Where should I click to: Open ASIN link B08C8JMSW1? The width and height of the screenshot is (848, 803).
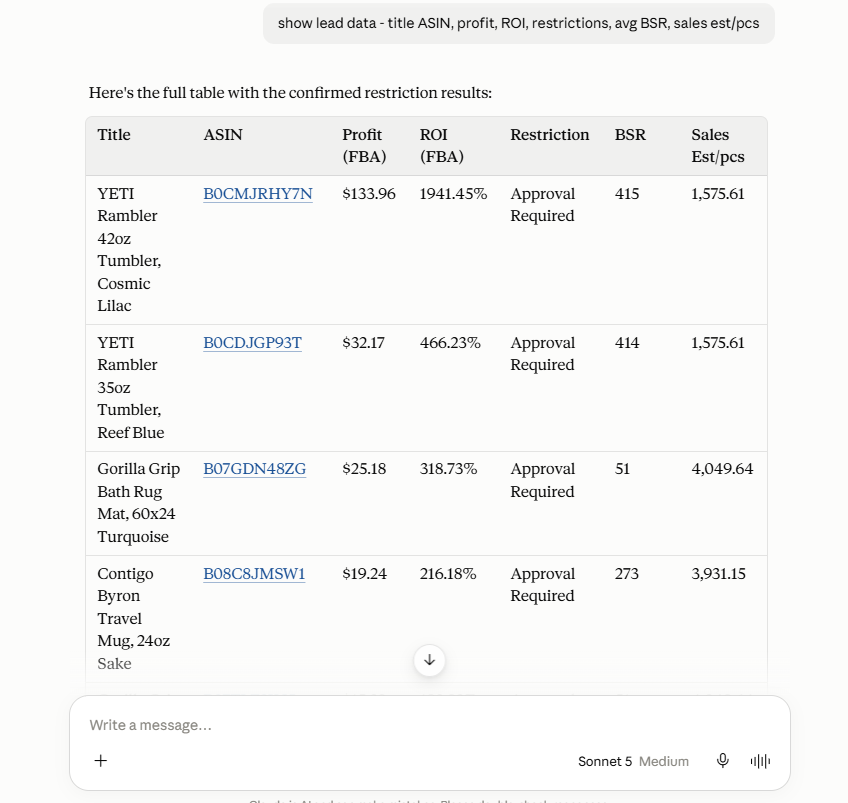click(x=254, y=574)
